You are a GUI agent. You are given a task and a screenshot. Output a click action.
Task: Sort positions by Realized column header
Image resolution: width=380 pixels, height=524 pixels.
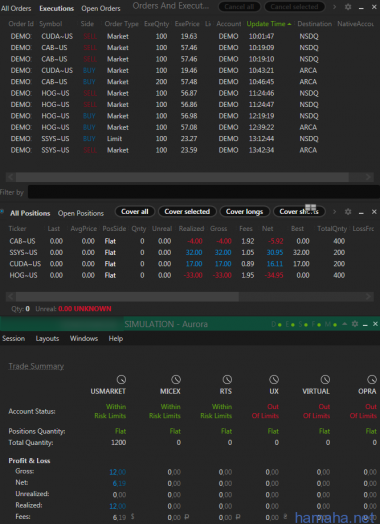pos(191,229)
